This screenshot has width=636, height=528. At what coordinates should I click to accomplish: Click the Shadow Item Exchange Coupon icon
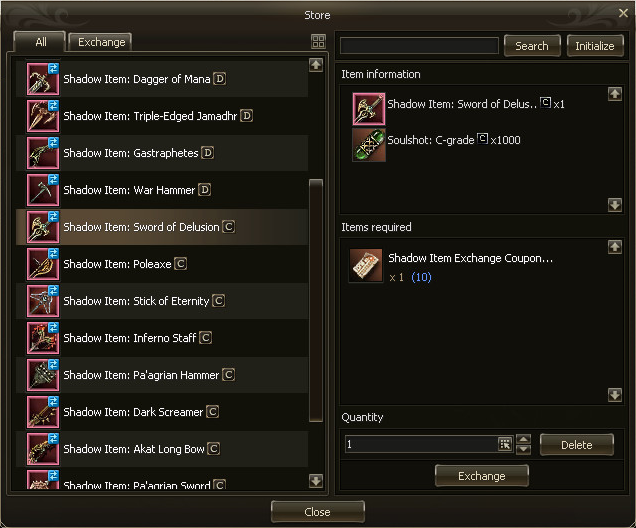[x=366, y=266]
